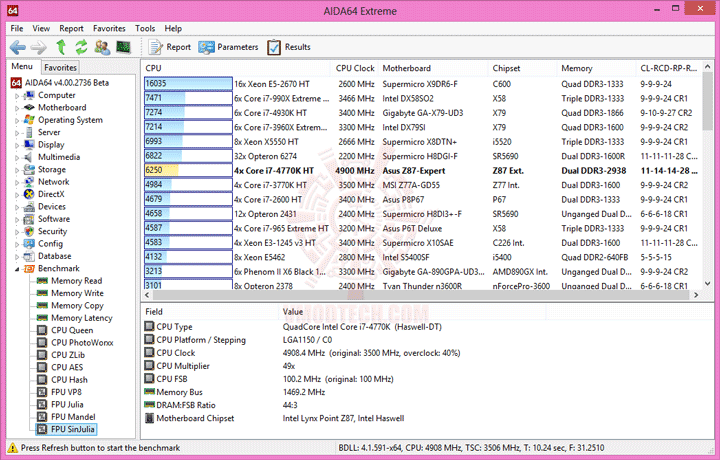Select the Memory Latency benchmark icon
This screenshot has height=460, width=720.
pyautogui.click(x=42, y=318)
